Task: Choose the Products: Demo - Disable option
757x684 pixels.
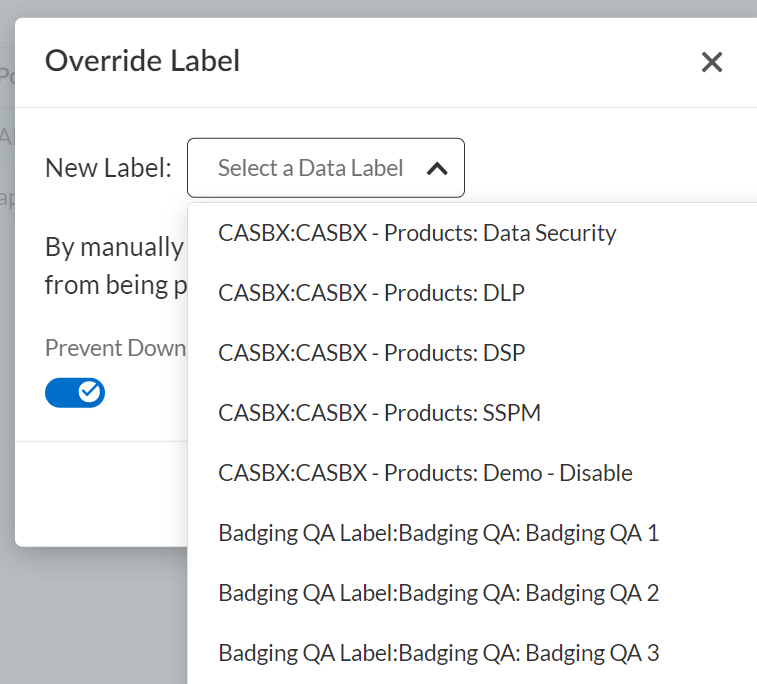Action: (425, 473)
